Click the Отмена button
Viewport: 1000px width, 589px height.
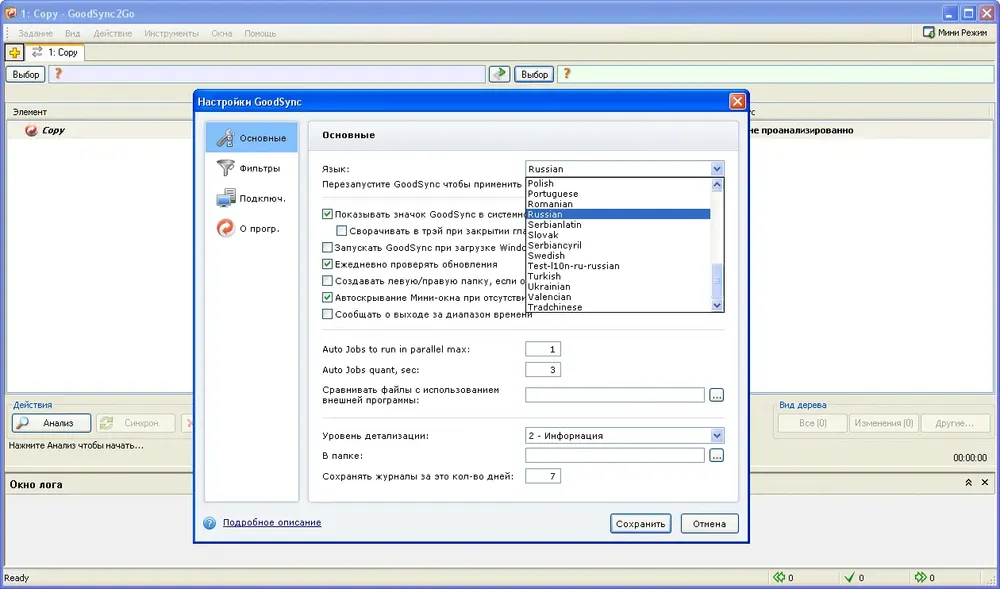[709, 524]
